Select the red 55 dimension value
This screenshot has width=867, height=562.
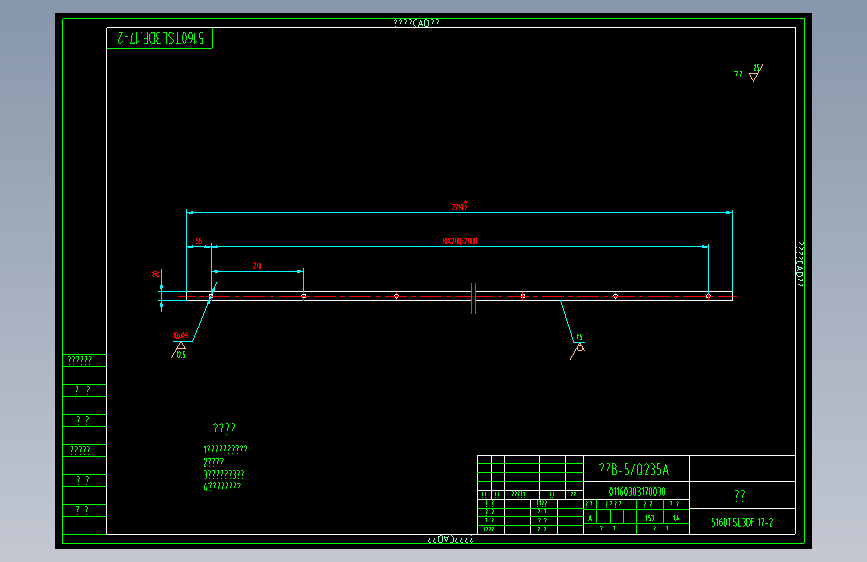[x=199, y=241]
